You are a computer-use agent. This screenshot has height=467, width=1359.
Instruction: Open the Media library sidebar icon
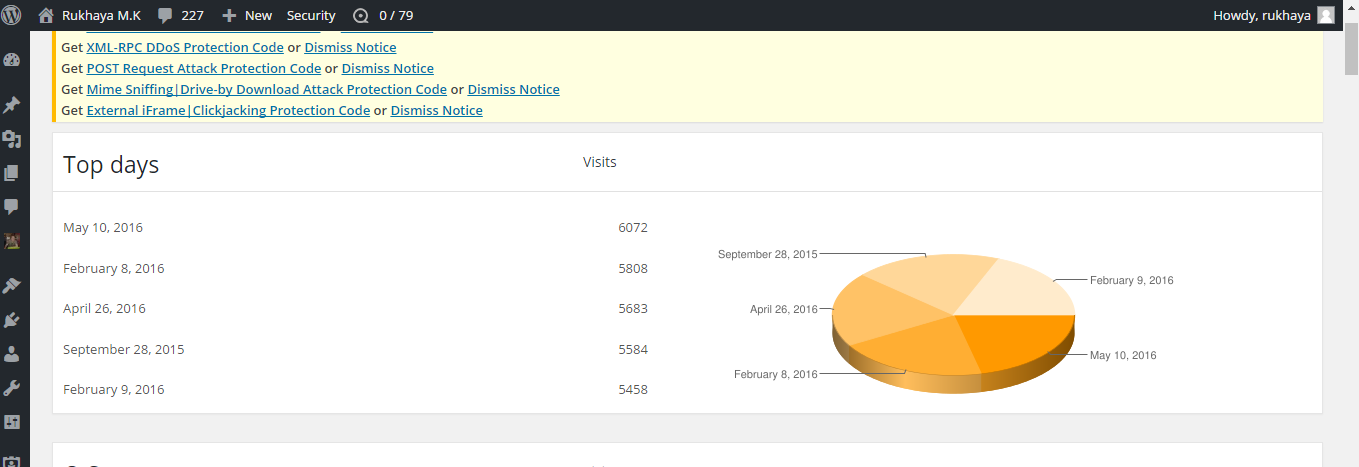coord(12,139)
